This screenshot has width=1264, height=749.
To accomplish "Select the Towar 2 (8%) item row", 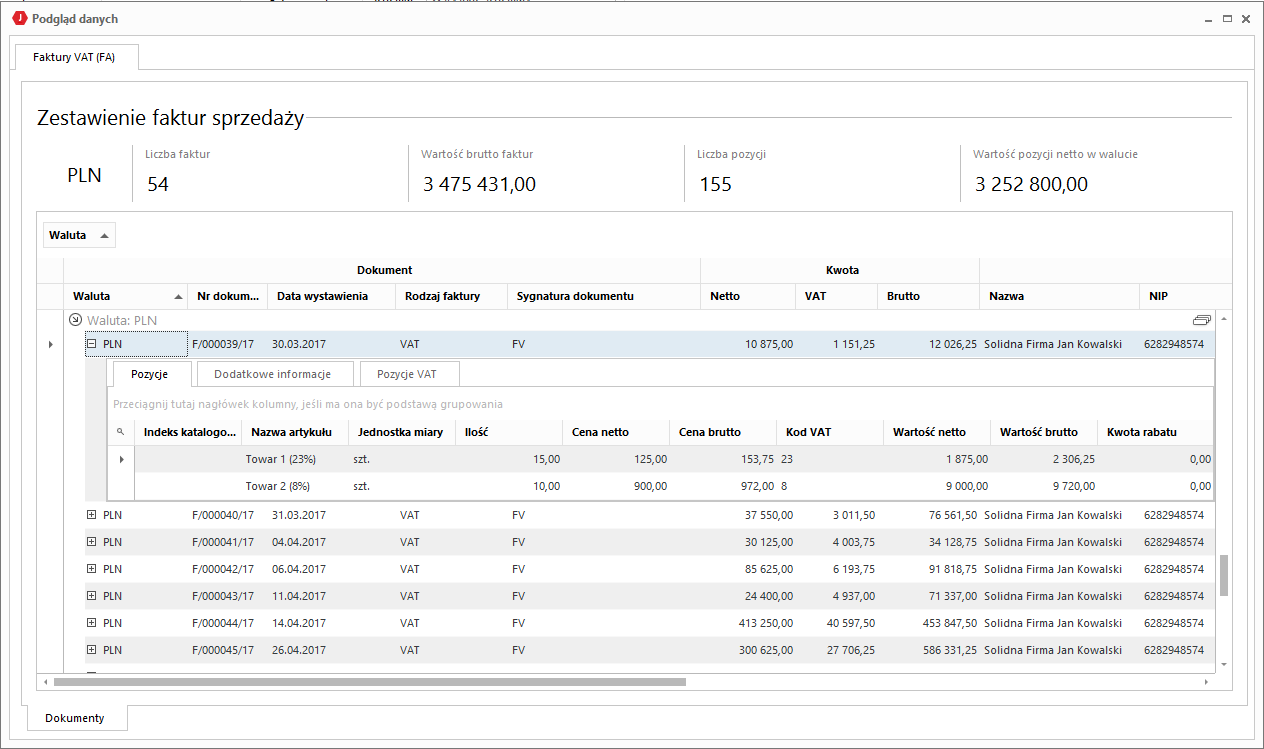I will coord(674,486).
